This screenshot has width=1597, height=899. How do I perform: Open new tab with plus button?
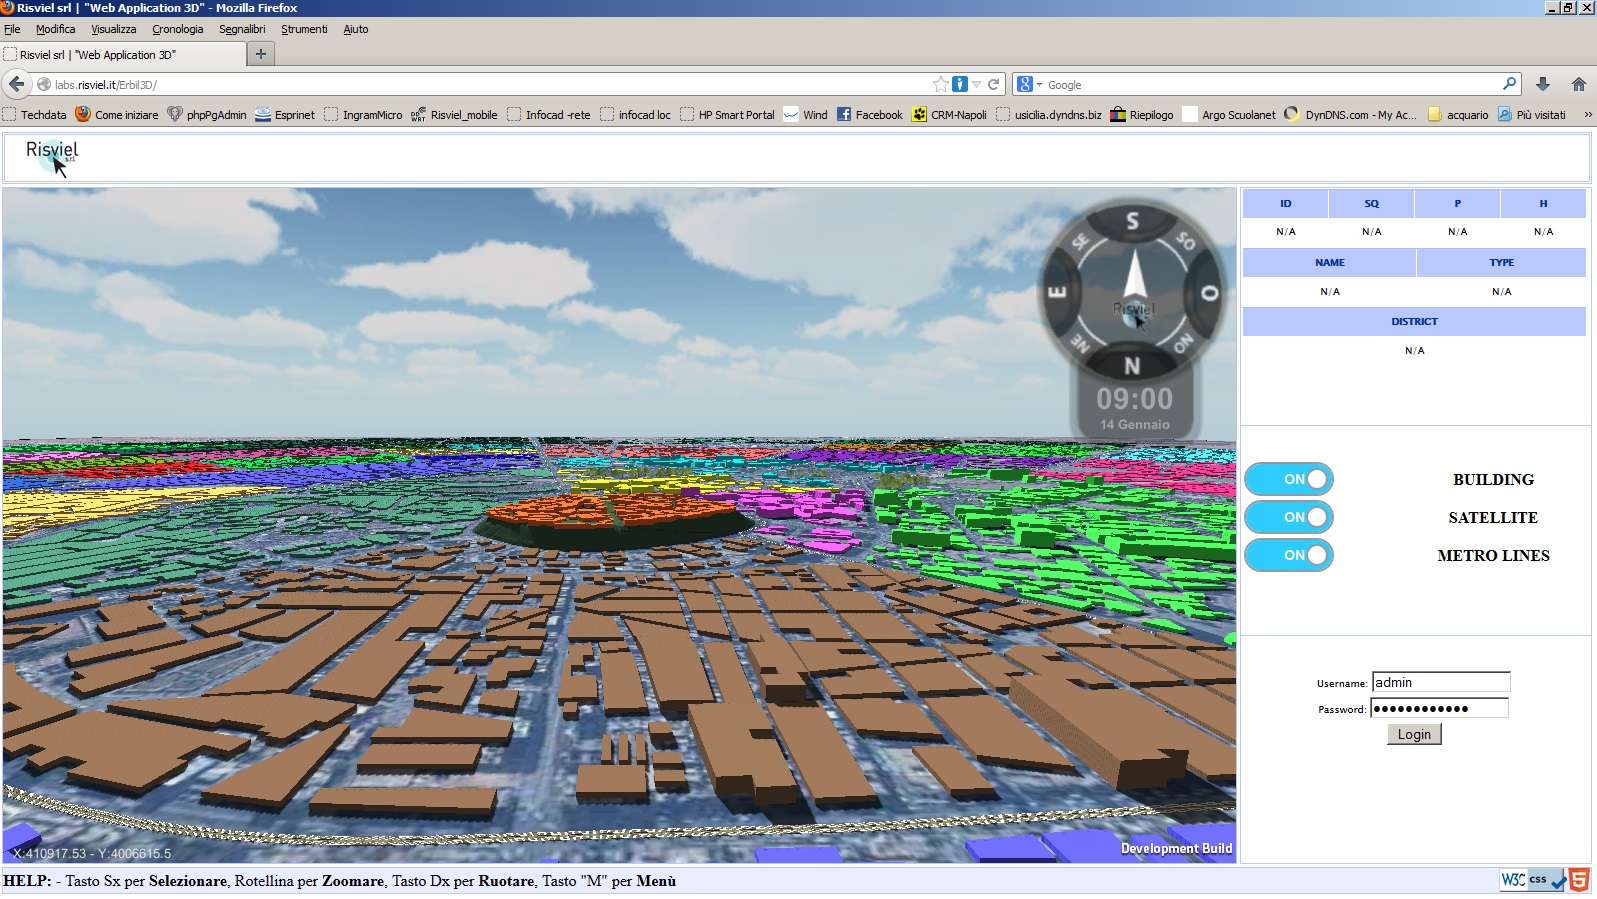pyautogui.click(x=261, y=54)
